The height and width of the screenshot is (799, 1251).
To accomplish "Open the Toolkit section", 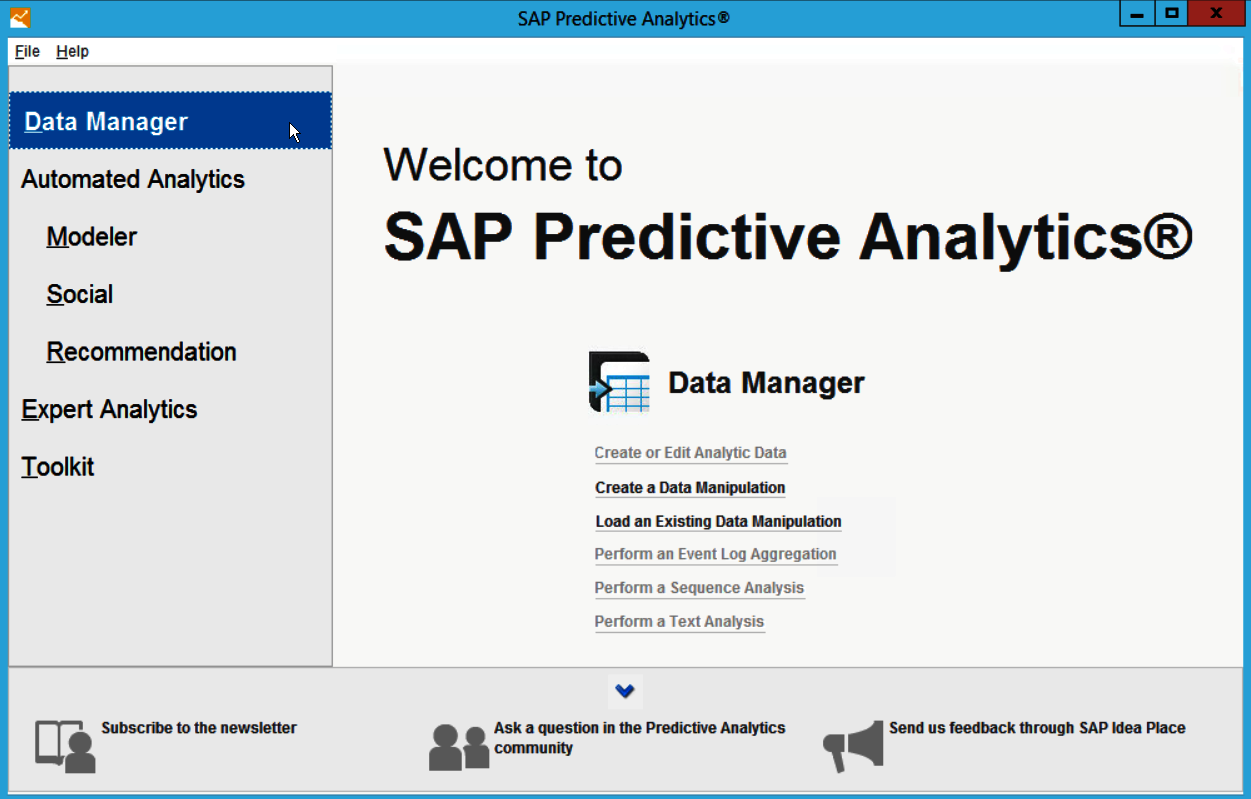I will (57, 466).
